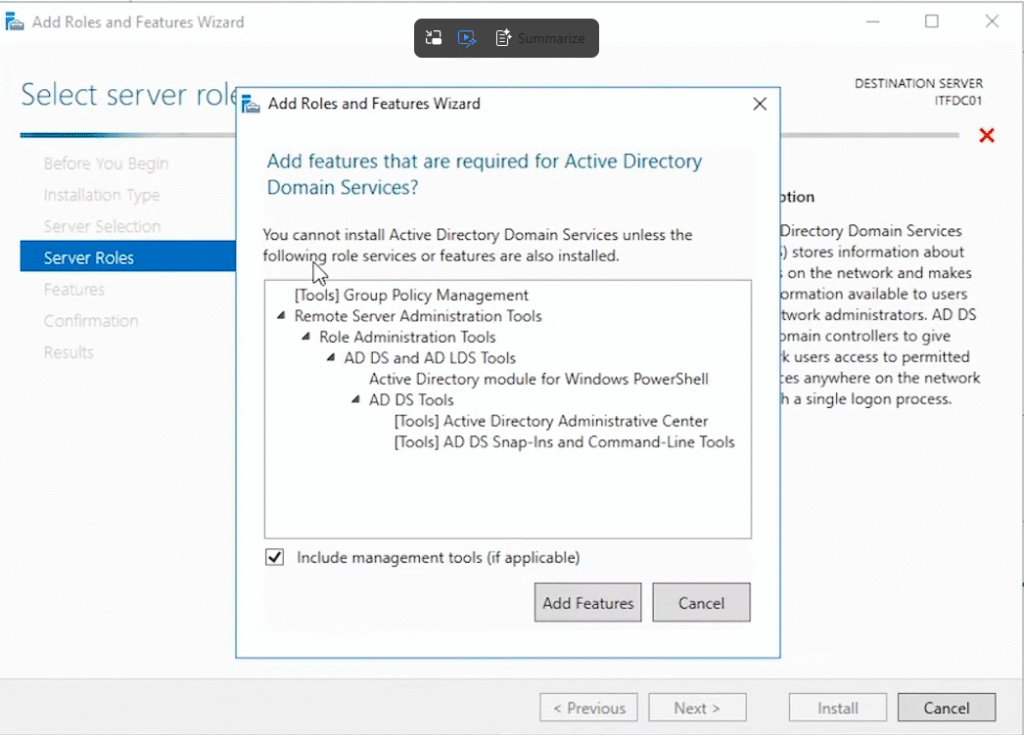
Task: Close the inner wizard dialog with X
Action: [x=760, y=104]
